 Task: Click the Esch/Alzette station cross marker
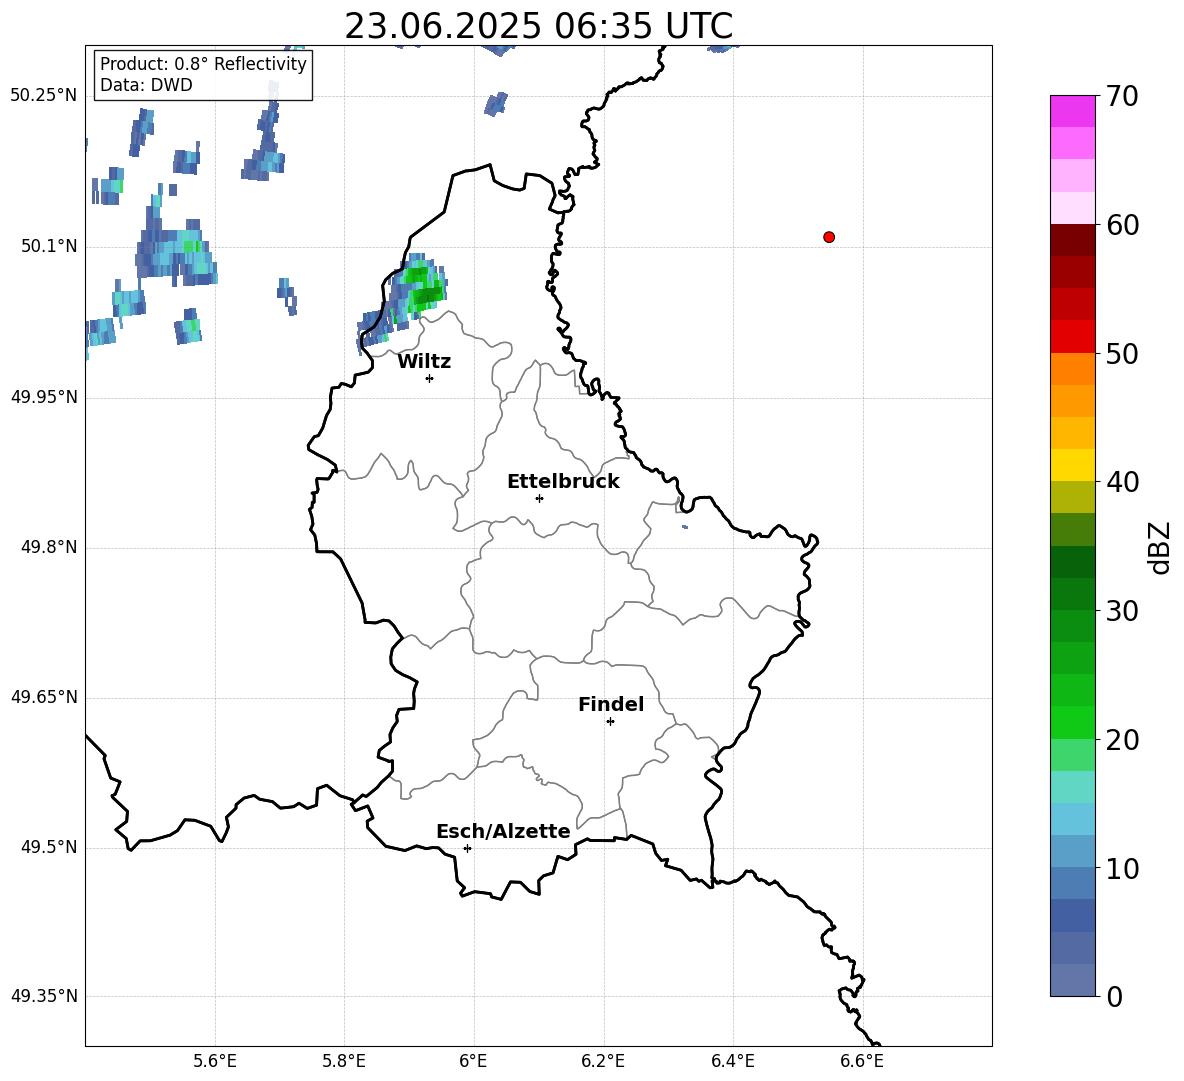click(x=467, y=848)
